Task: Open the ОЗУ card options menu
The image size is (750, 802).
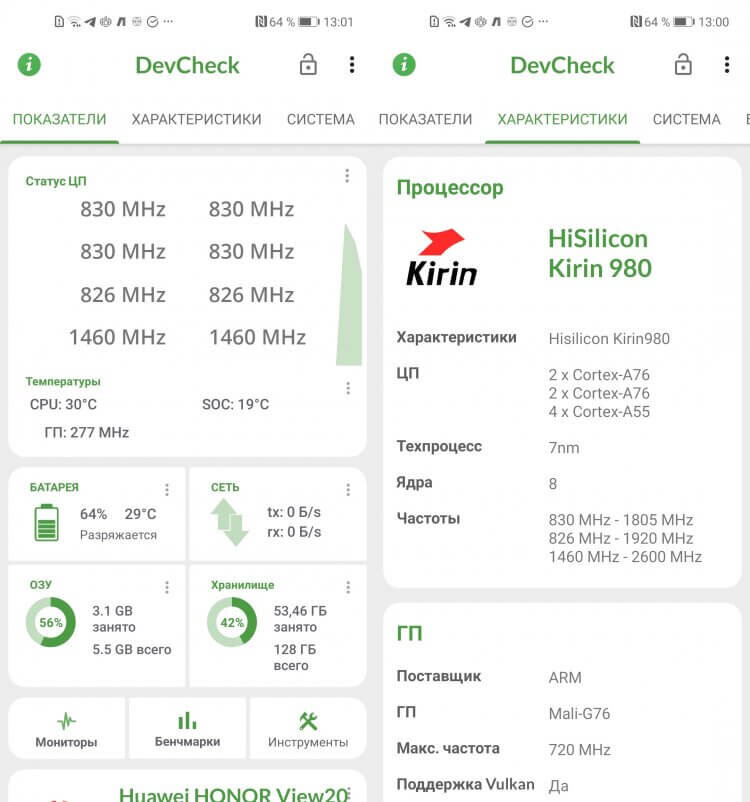Action: [x=167, y=587]
